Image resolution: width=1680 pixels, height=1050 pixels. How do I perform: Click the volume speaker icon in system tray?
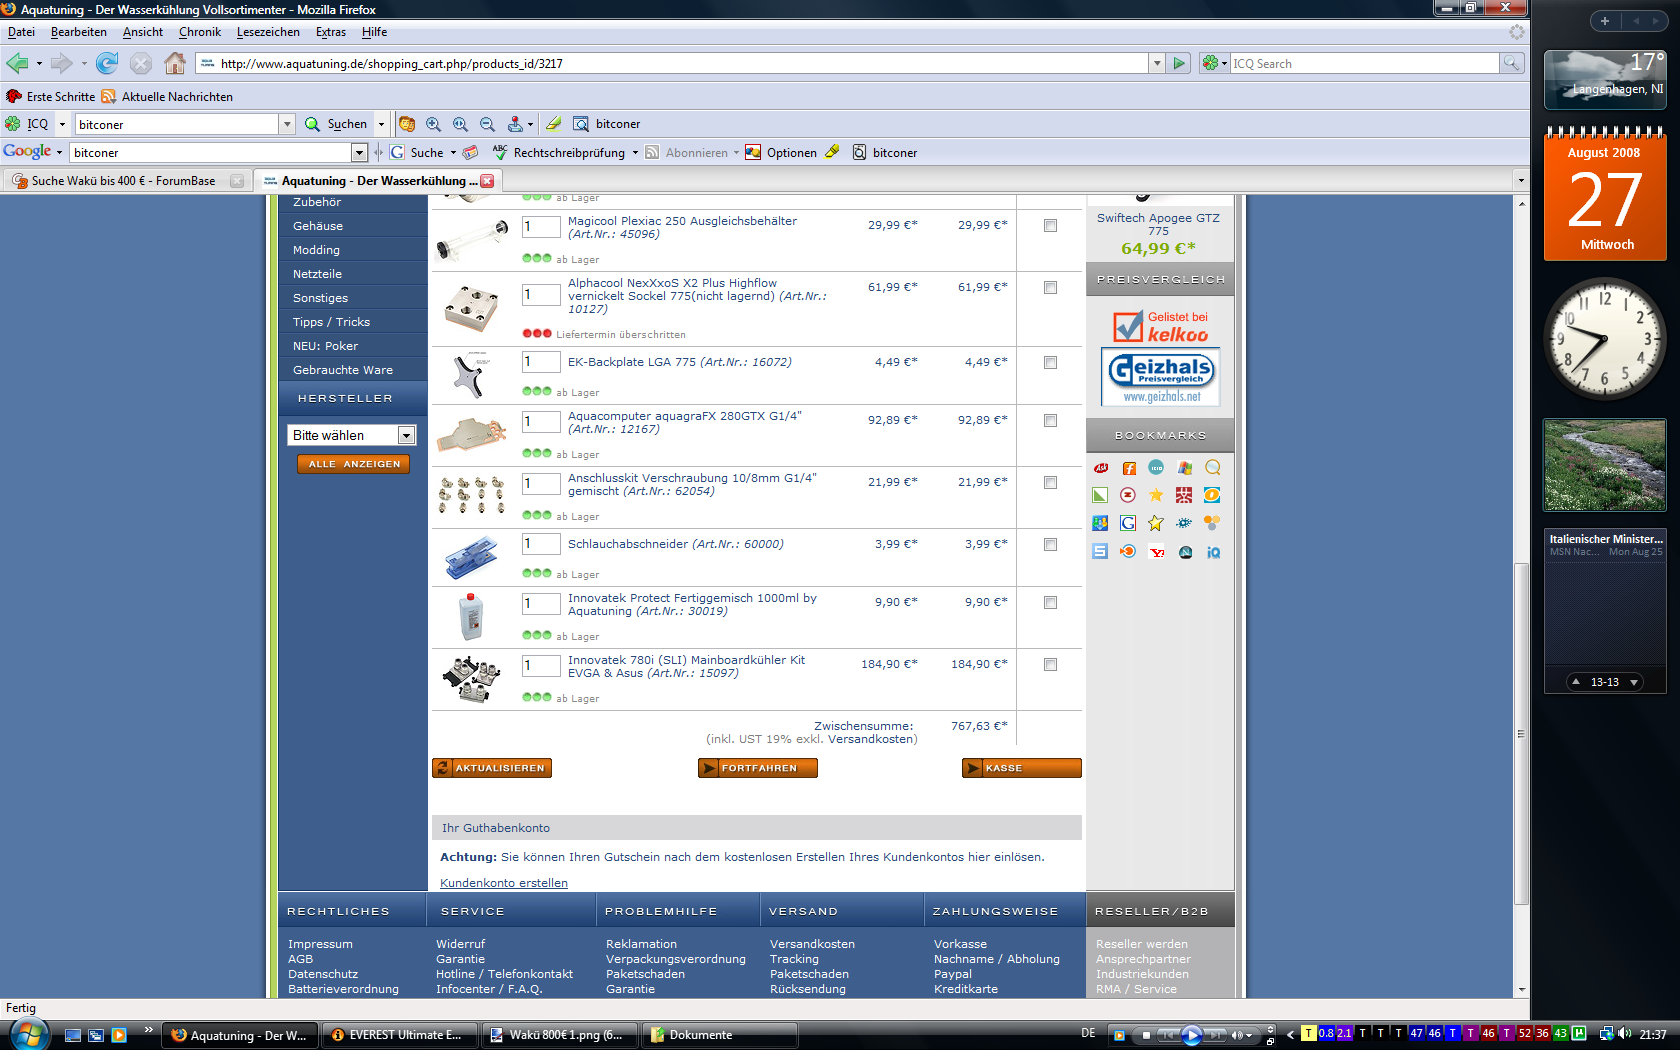click(1625, 1034)
